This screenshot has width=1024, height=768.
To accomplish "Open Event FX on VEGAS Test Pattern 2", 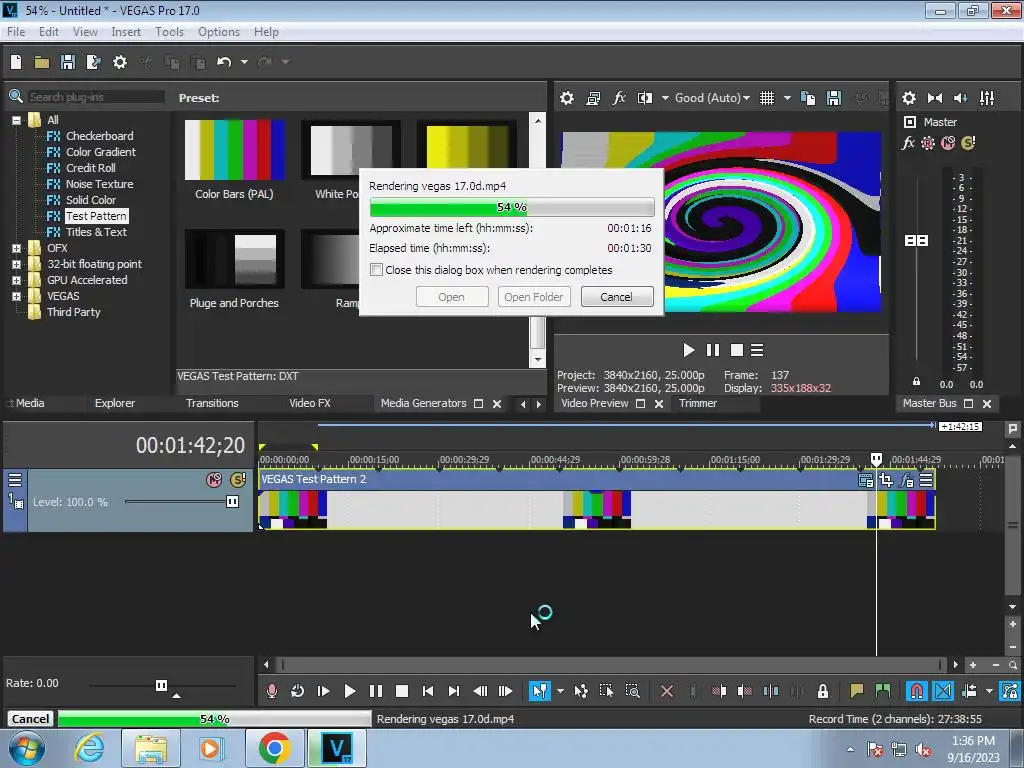I will [x=906, y=481].
